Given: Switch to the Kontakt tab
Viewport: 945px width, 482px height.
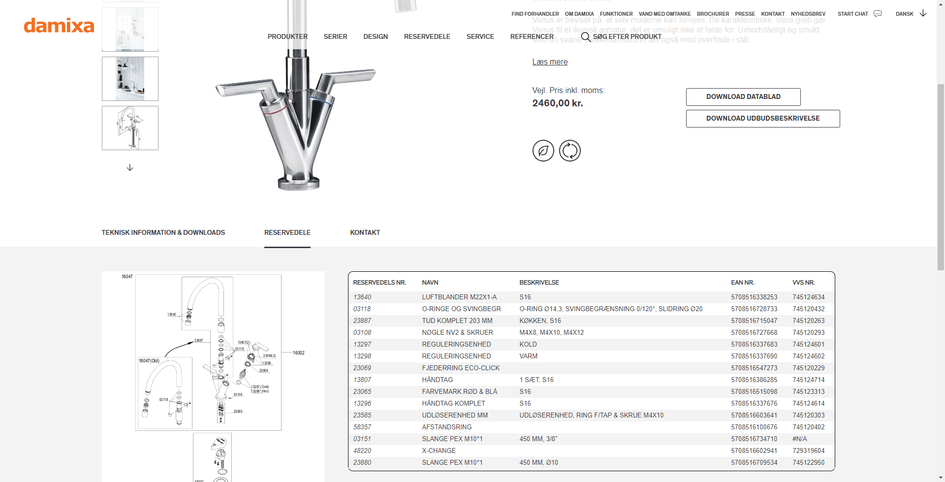Looking at the screenshot, I should [x=365, y=233].
